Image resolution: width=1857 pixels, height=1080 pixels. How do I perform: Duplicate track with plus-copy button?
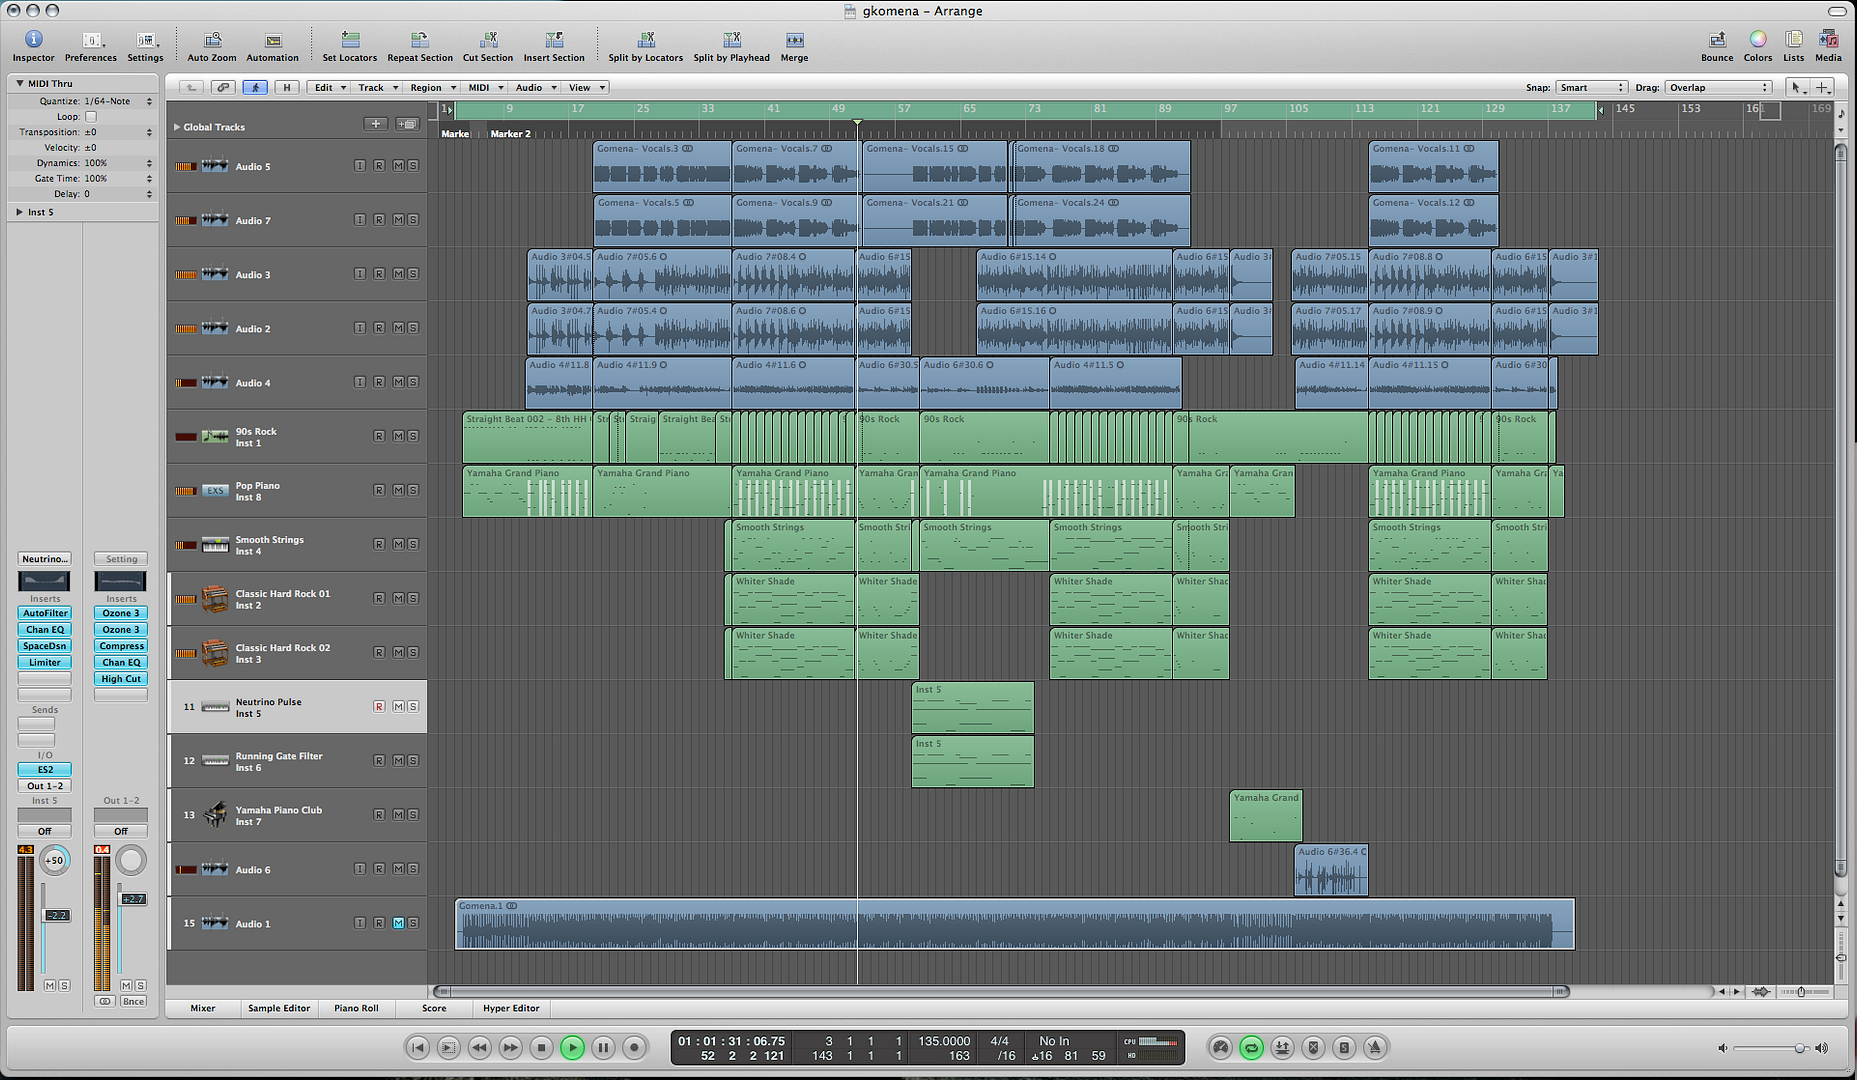(407, 124)
